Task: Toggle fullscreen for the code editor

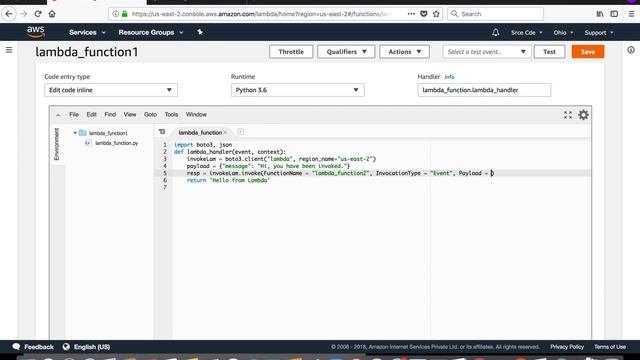Action: click(568, 115)
